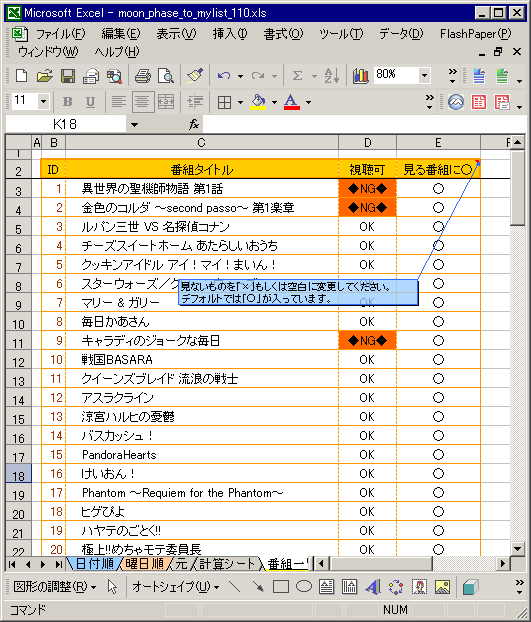The width and height of the screenshot is (531, 622).
Task: Insert Picture from file icon
Action: tap(442, 586)
